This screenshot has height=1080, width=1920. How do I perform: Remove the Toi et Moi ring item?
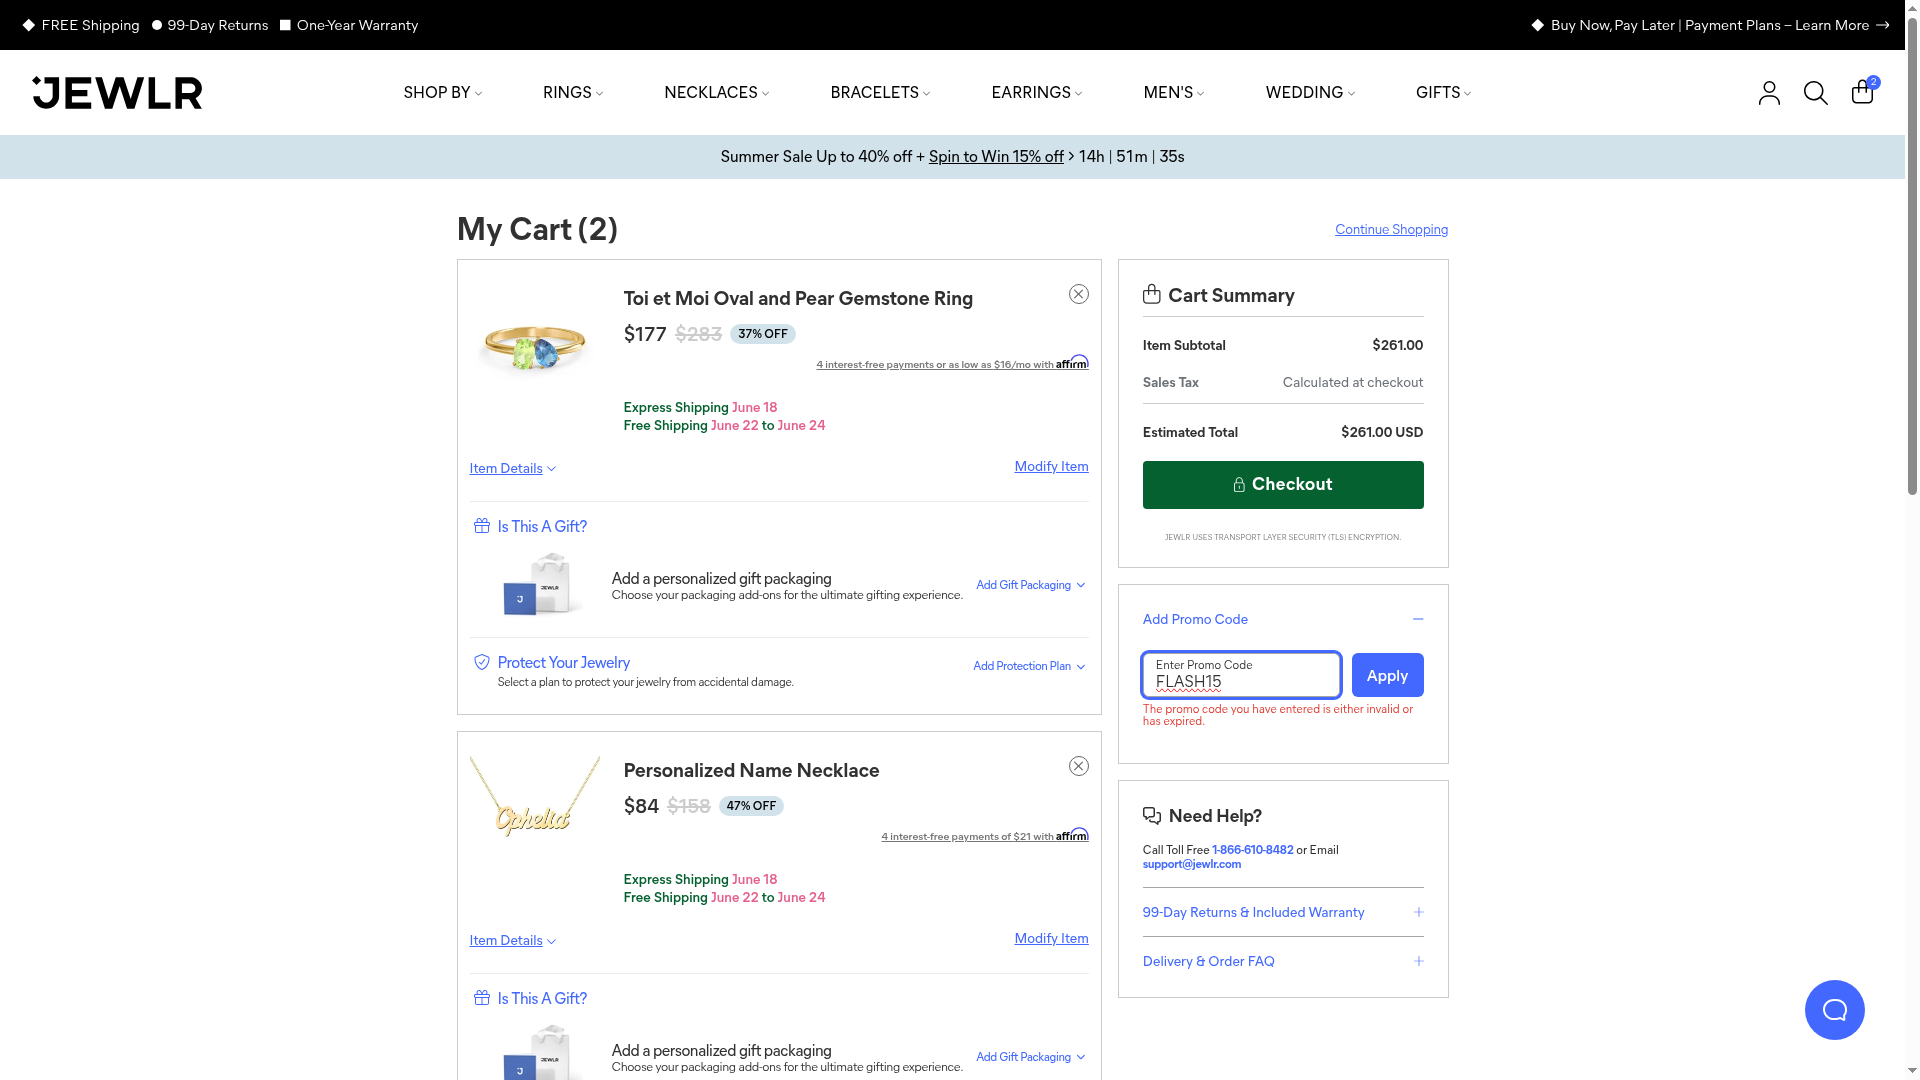click(x=1079, y=294)
